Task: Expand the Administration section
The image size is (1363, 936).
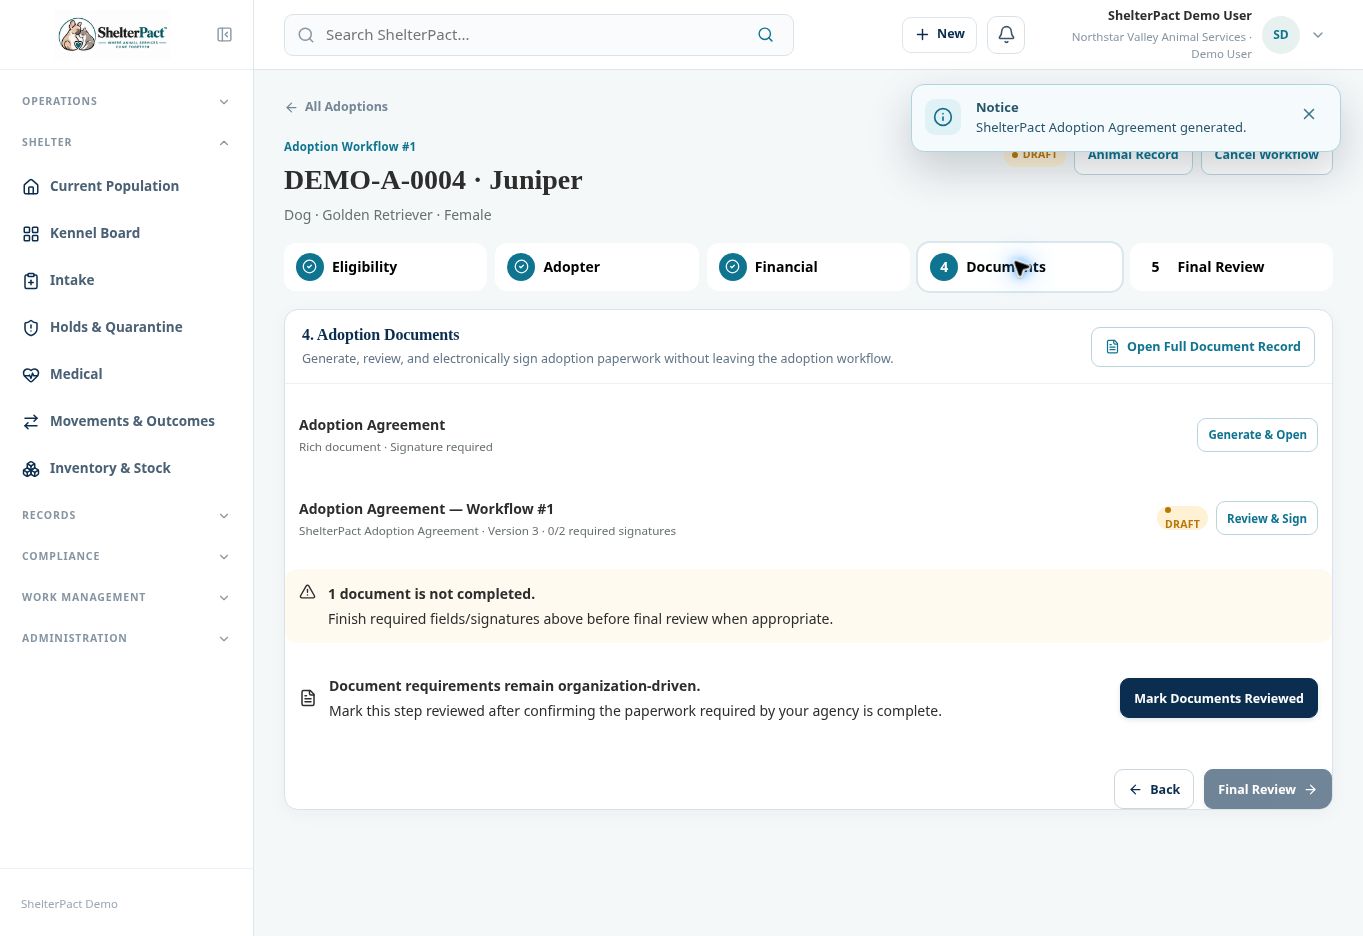Action: tap(126, 638)
